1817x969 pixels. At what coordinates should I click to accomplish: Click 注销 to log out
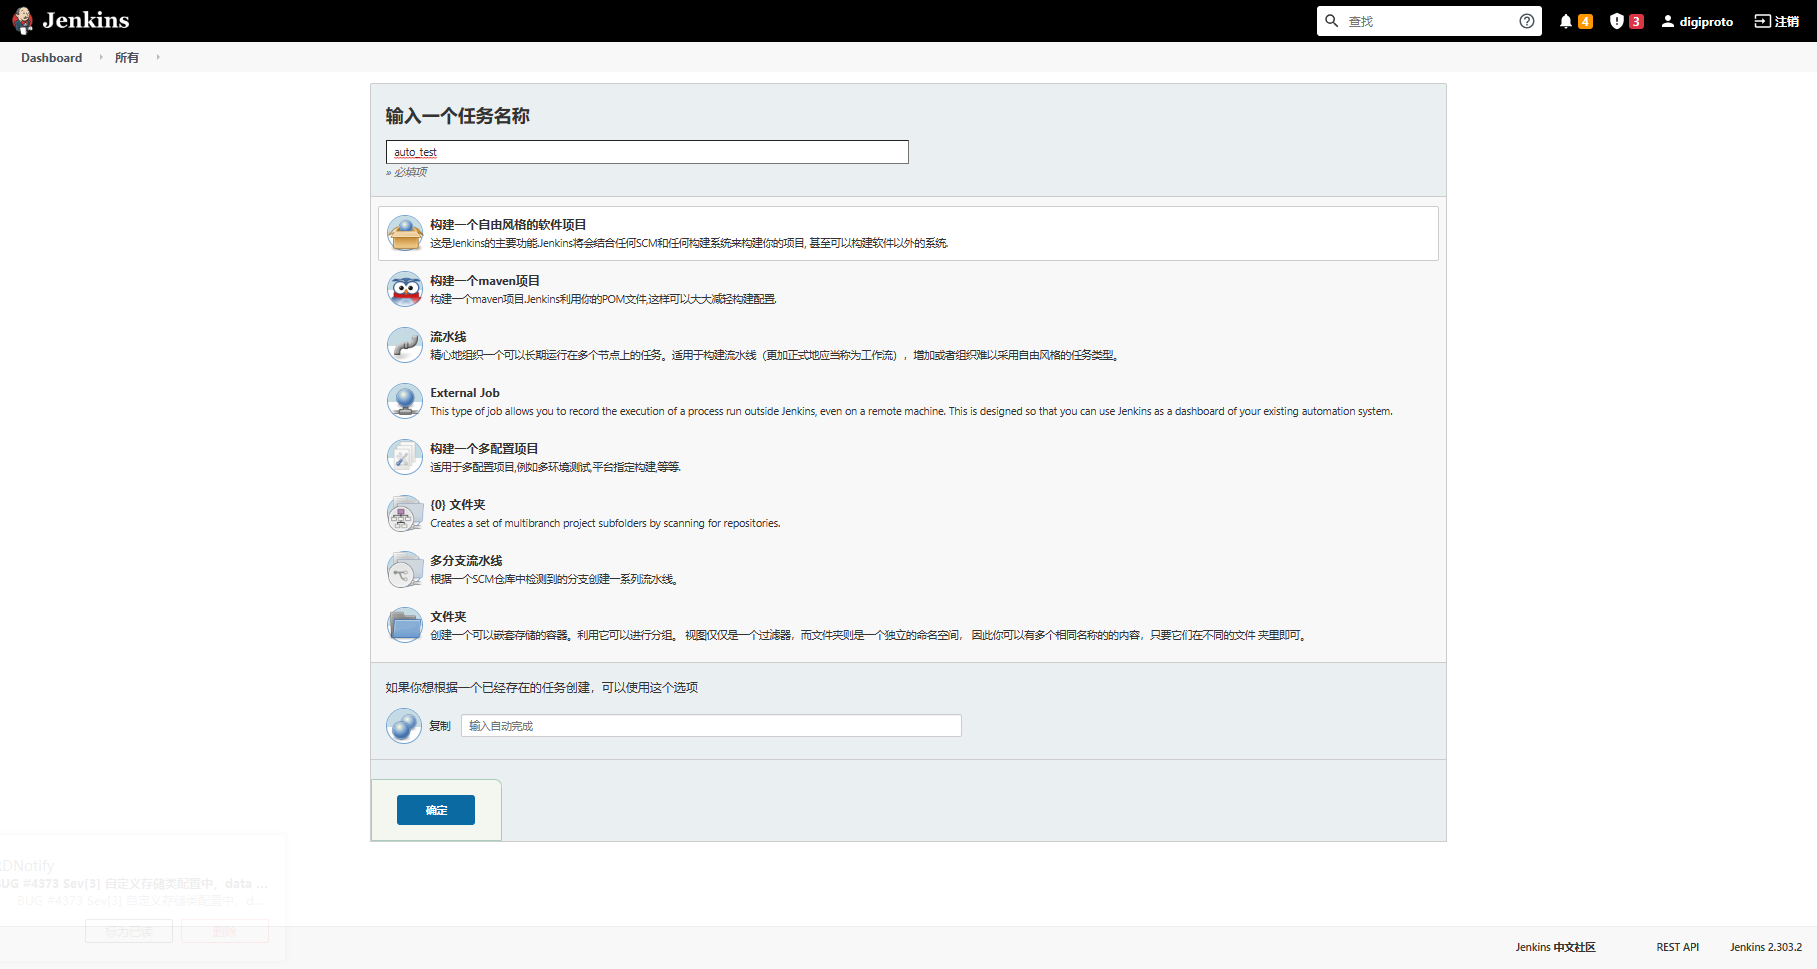pos(1775,20)
